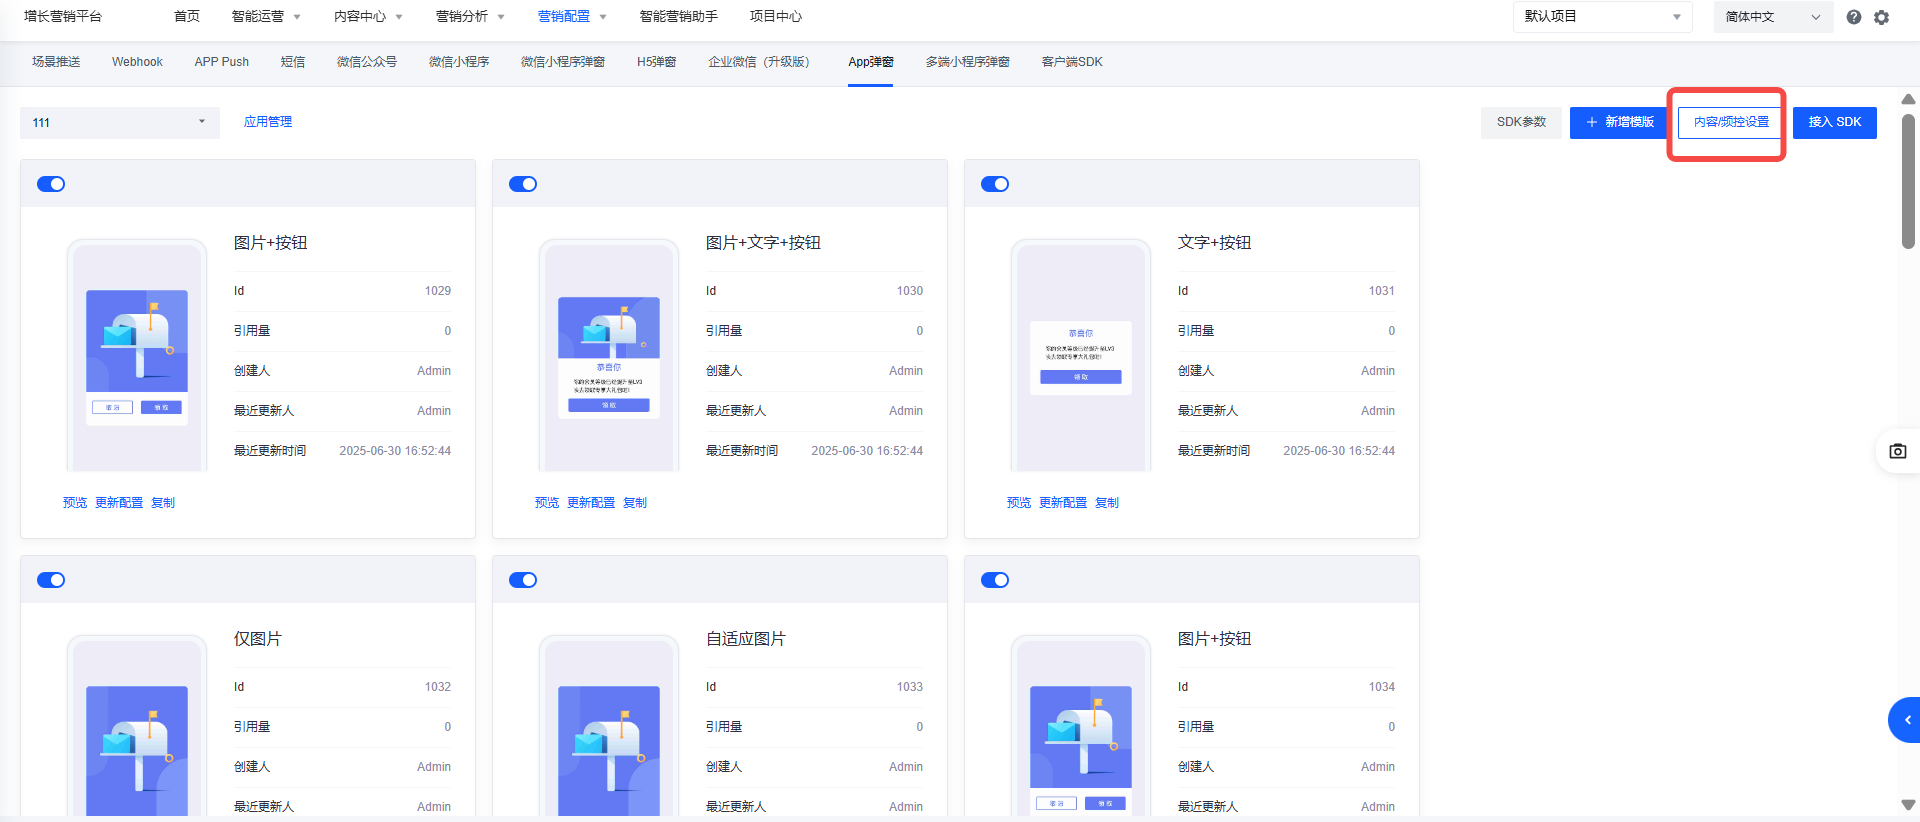Click 图片+文字+按钮 template preview thumbnail
This screenshot has height=822, width=1920.
(x=609, y=356)
